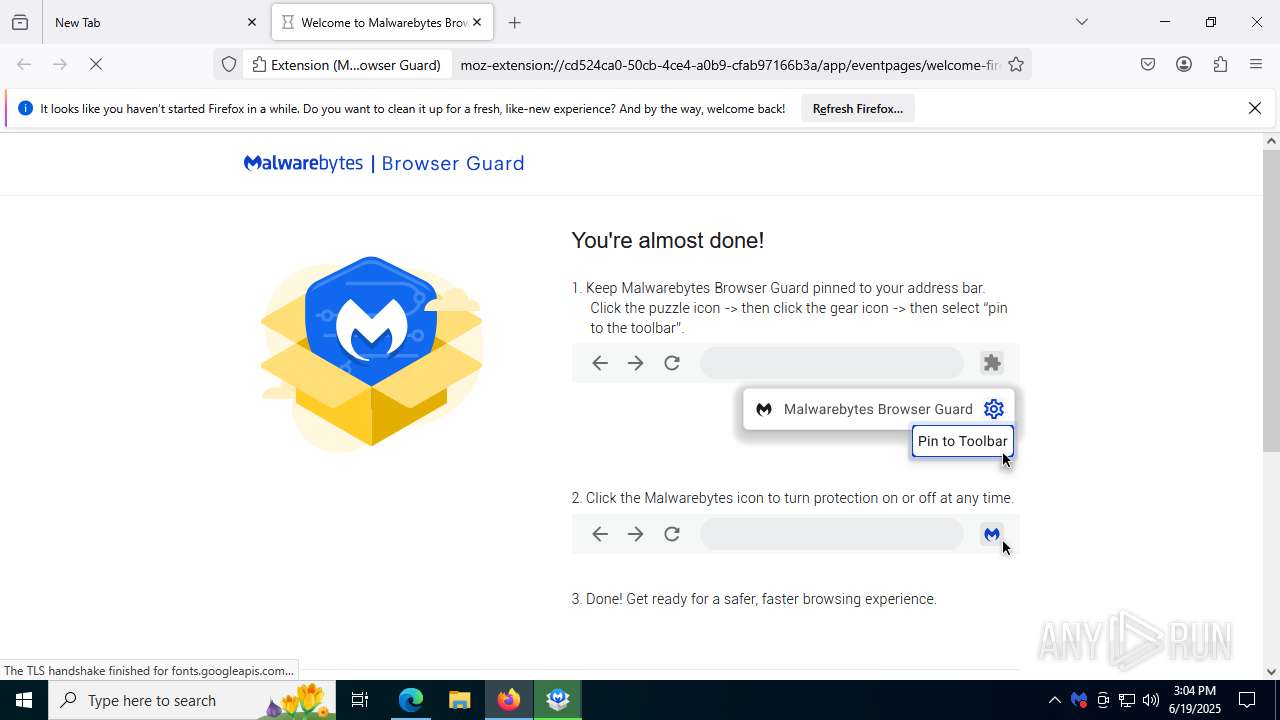
Task: Click the Malwarebytes Browser Guard logo
Action: (x=384, y=163)
